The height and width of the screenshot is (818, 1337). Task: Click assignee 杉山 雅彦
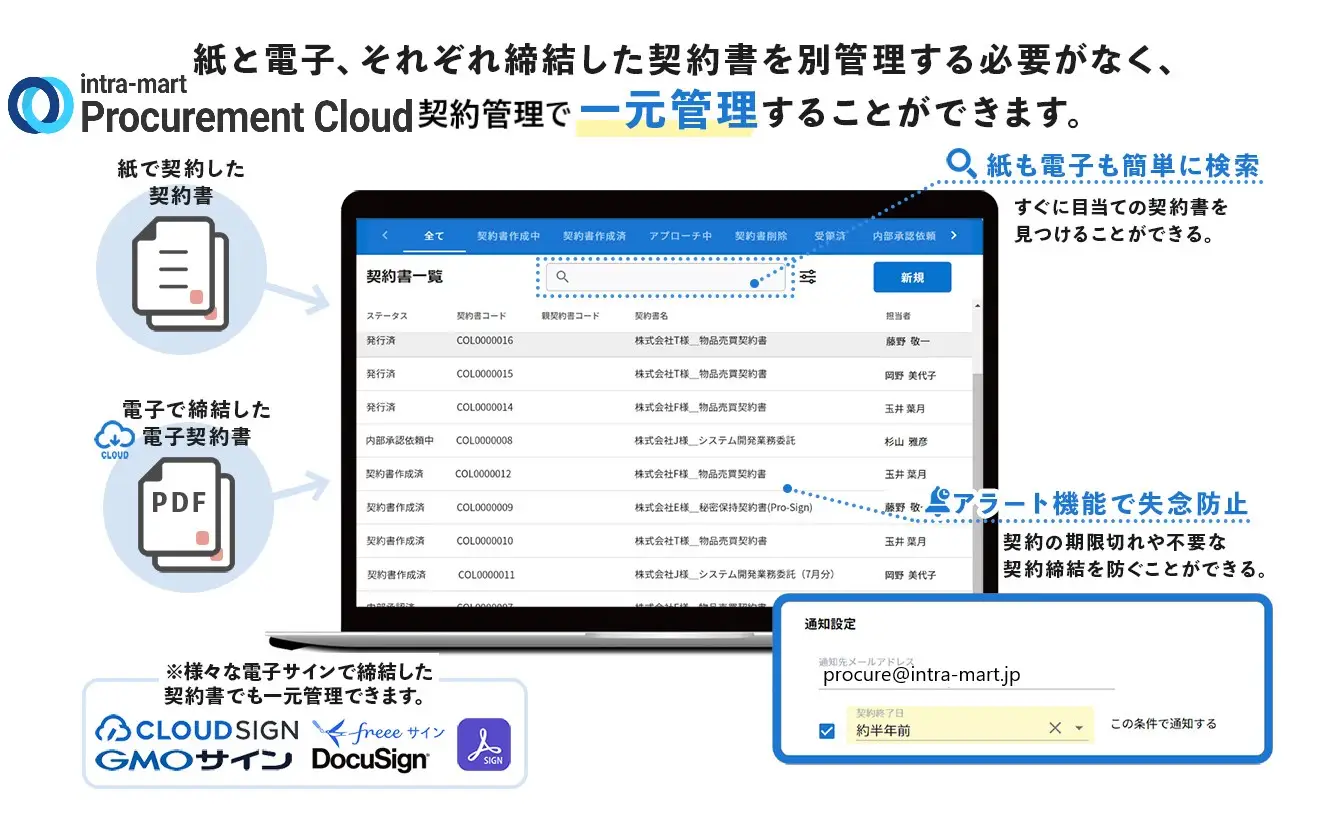coord(906,440)
